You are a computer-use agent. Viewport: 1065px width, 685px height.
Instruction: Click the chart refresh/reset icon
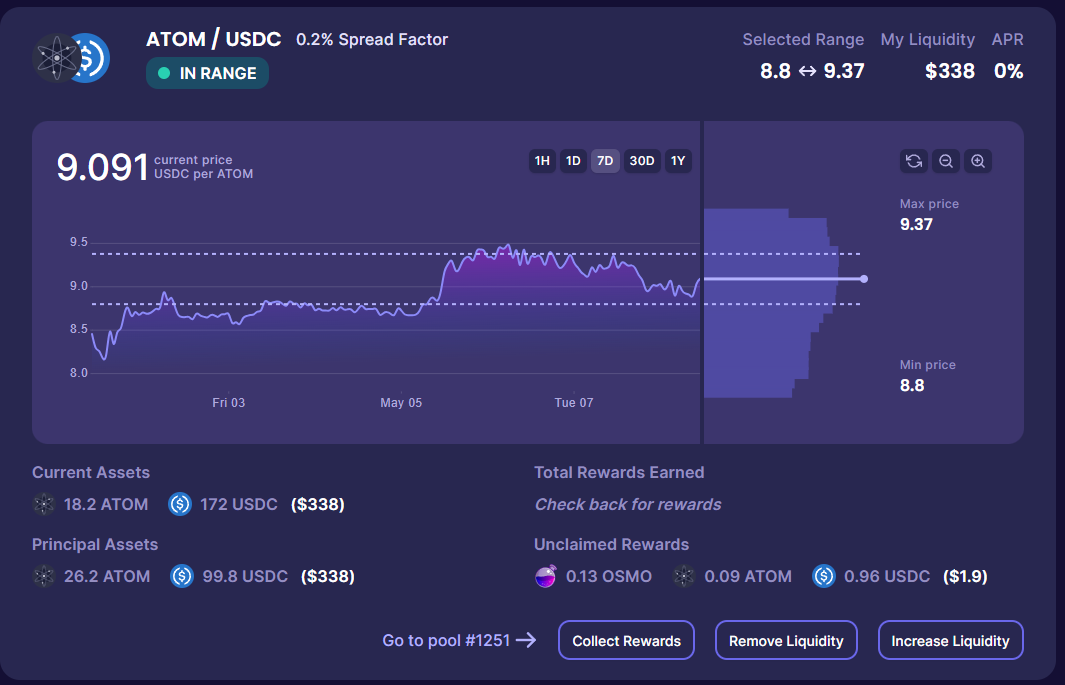(913, 161)
